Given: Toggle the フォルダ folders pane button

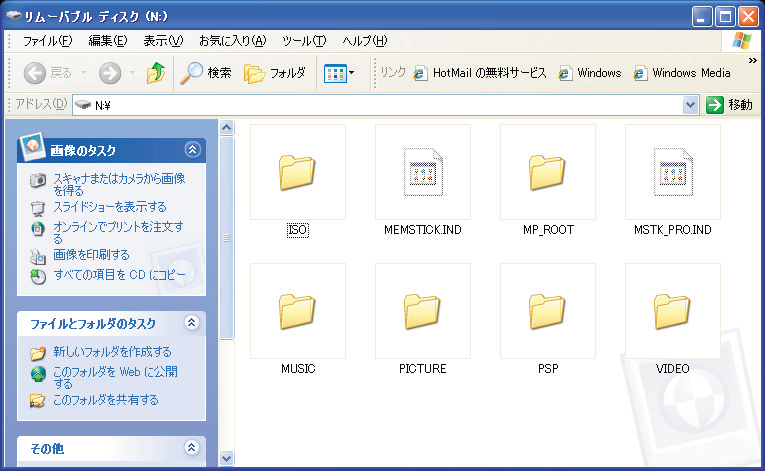Looking at the screenshot, I should click(x=275, y=73).
